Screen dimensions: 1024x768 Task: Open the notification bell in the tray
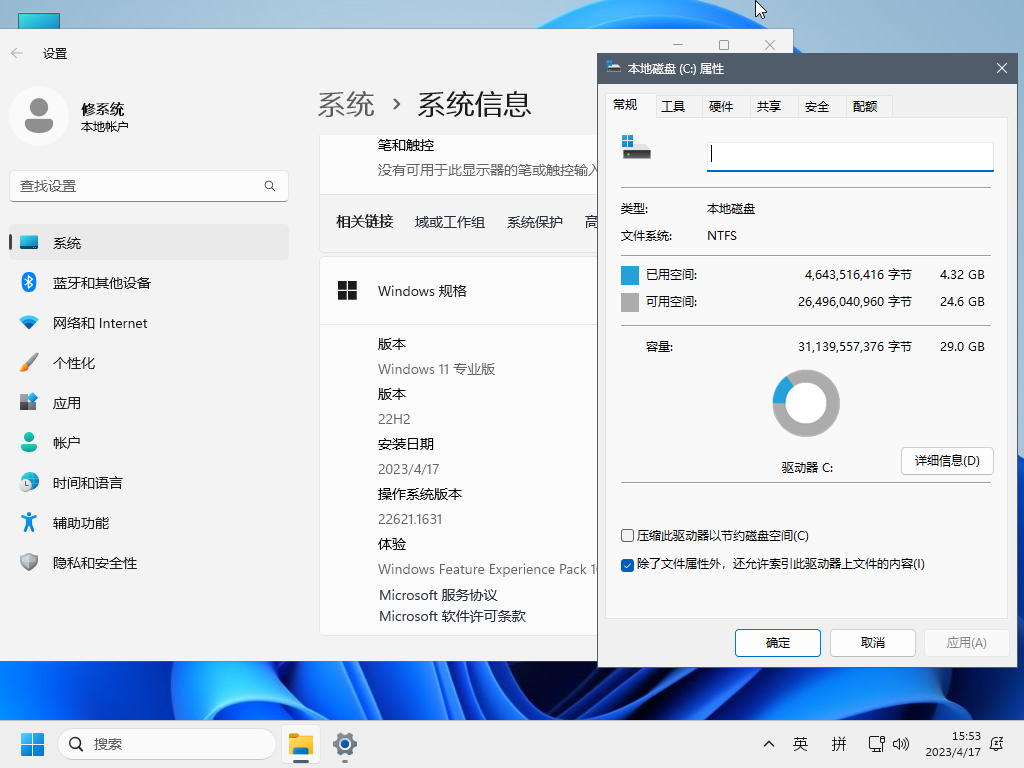click(997, 744)
